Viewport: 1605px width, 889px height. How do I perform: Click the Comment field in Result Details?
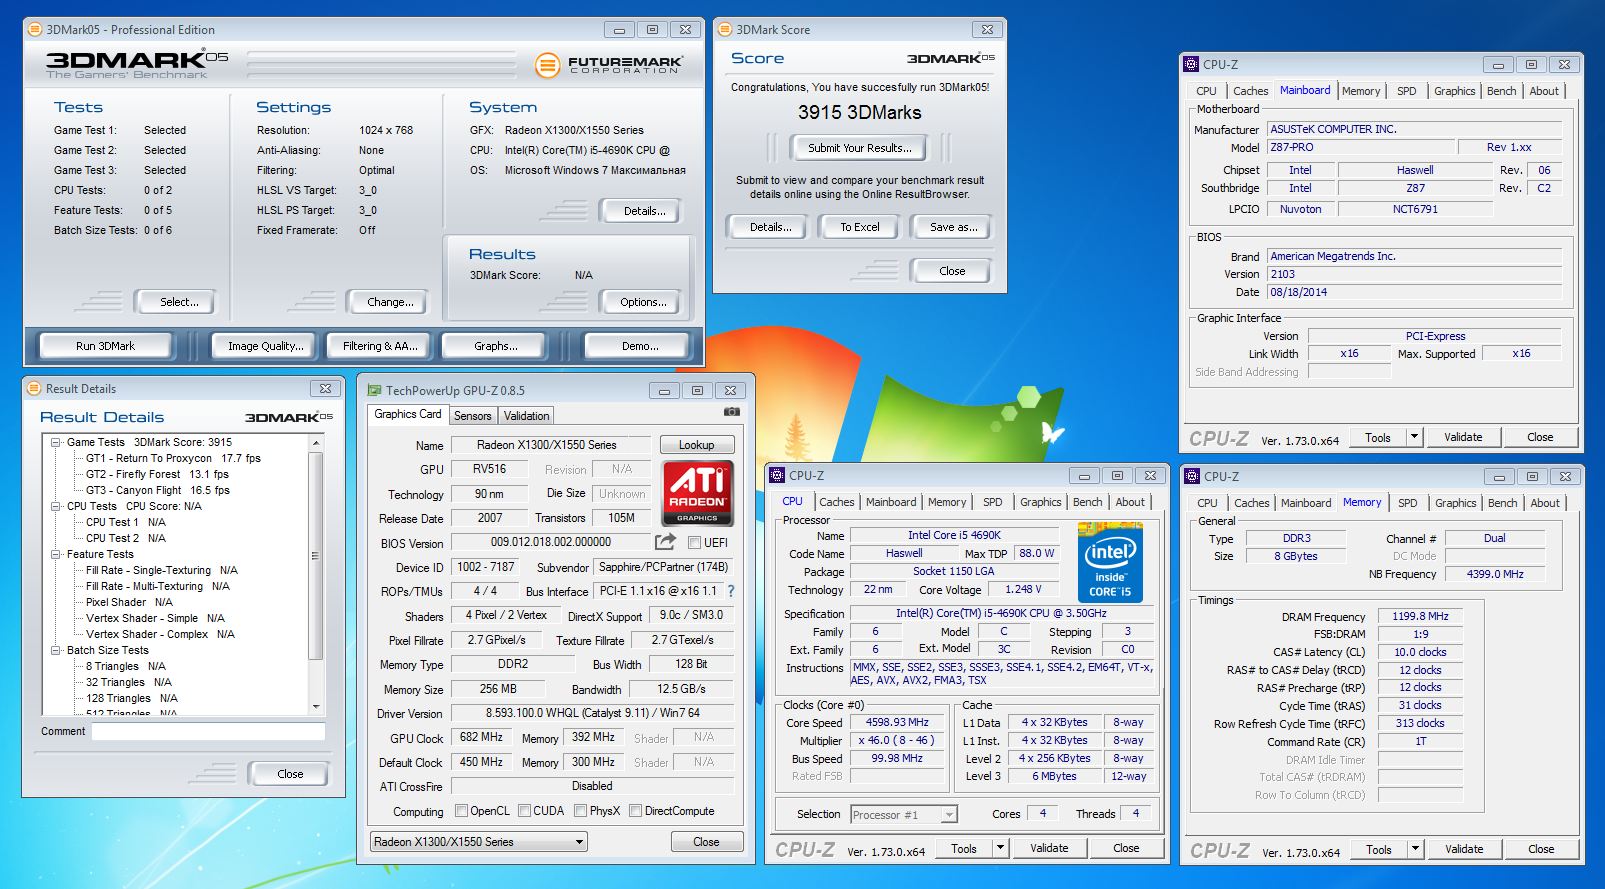(208, 731)
